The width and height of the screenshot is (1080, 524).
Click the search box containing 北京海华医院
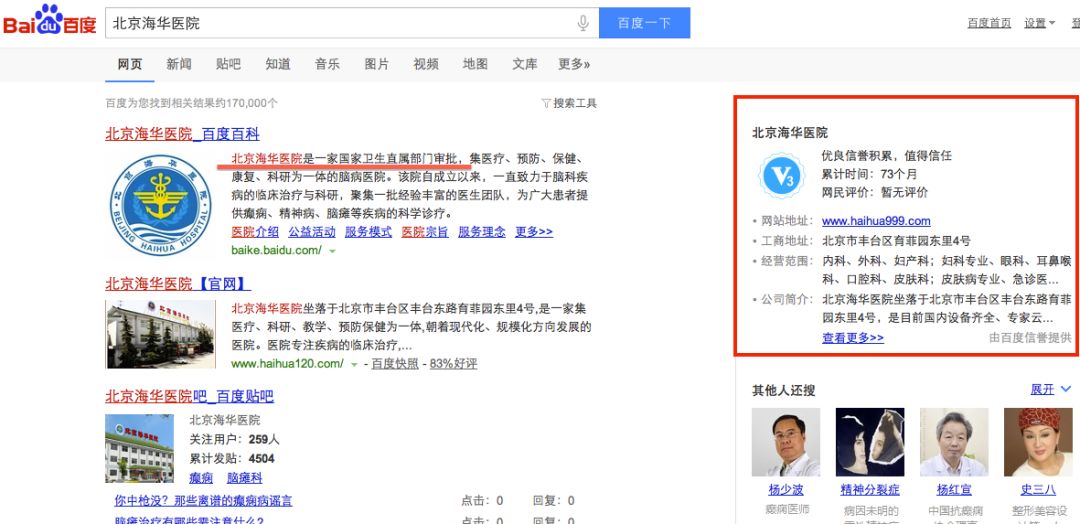[x=351, y=23]
